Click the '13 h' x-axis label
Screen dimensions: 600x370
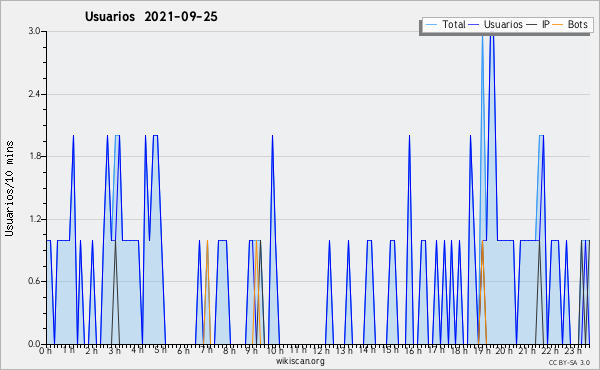[344, 350]
